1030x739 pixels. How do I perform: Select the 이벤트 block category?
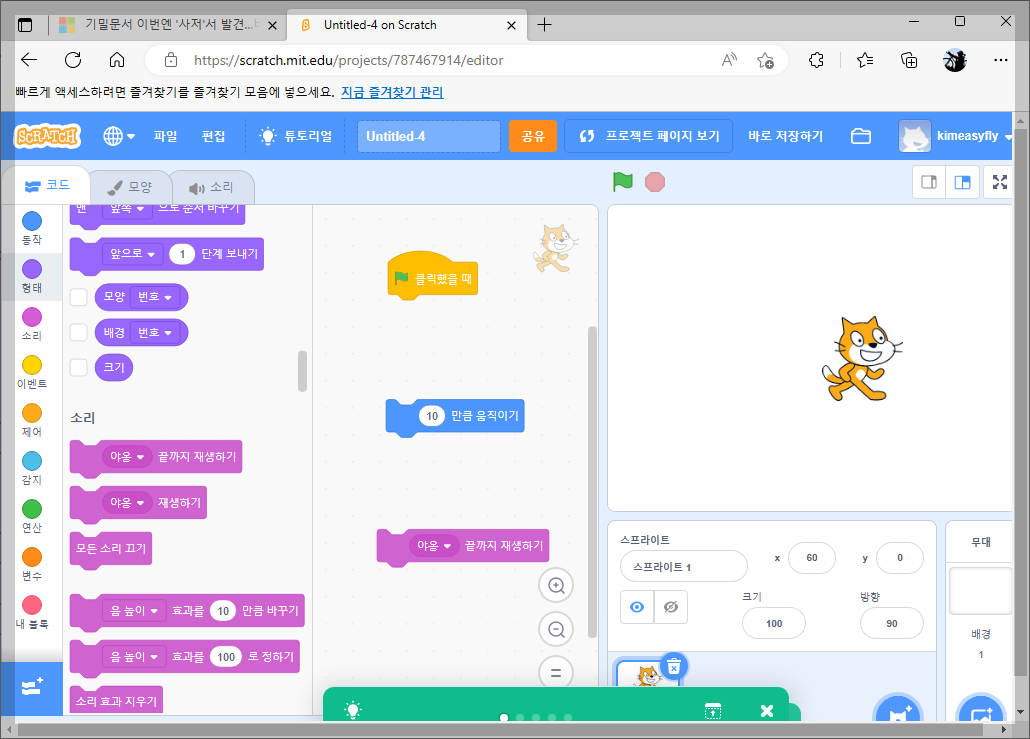pos(32,372)
